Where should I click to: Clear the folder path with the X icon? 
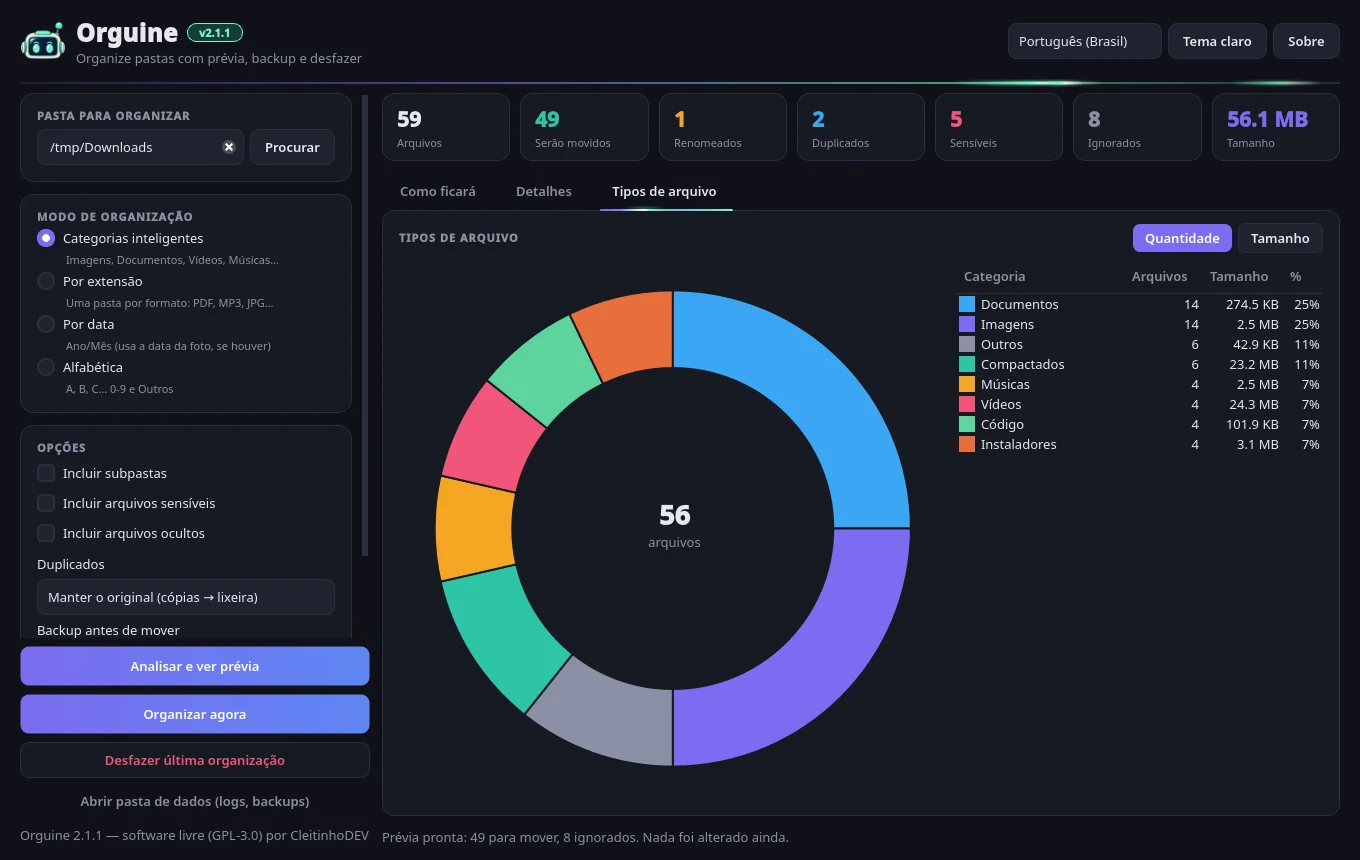[x=229, y=147]
